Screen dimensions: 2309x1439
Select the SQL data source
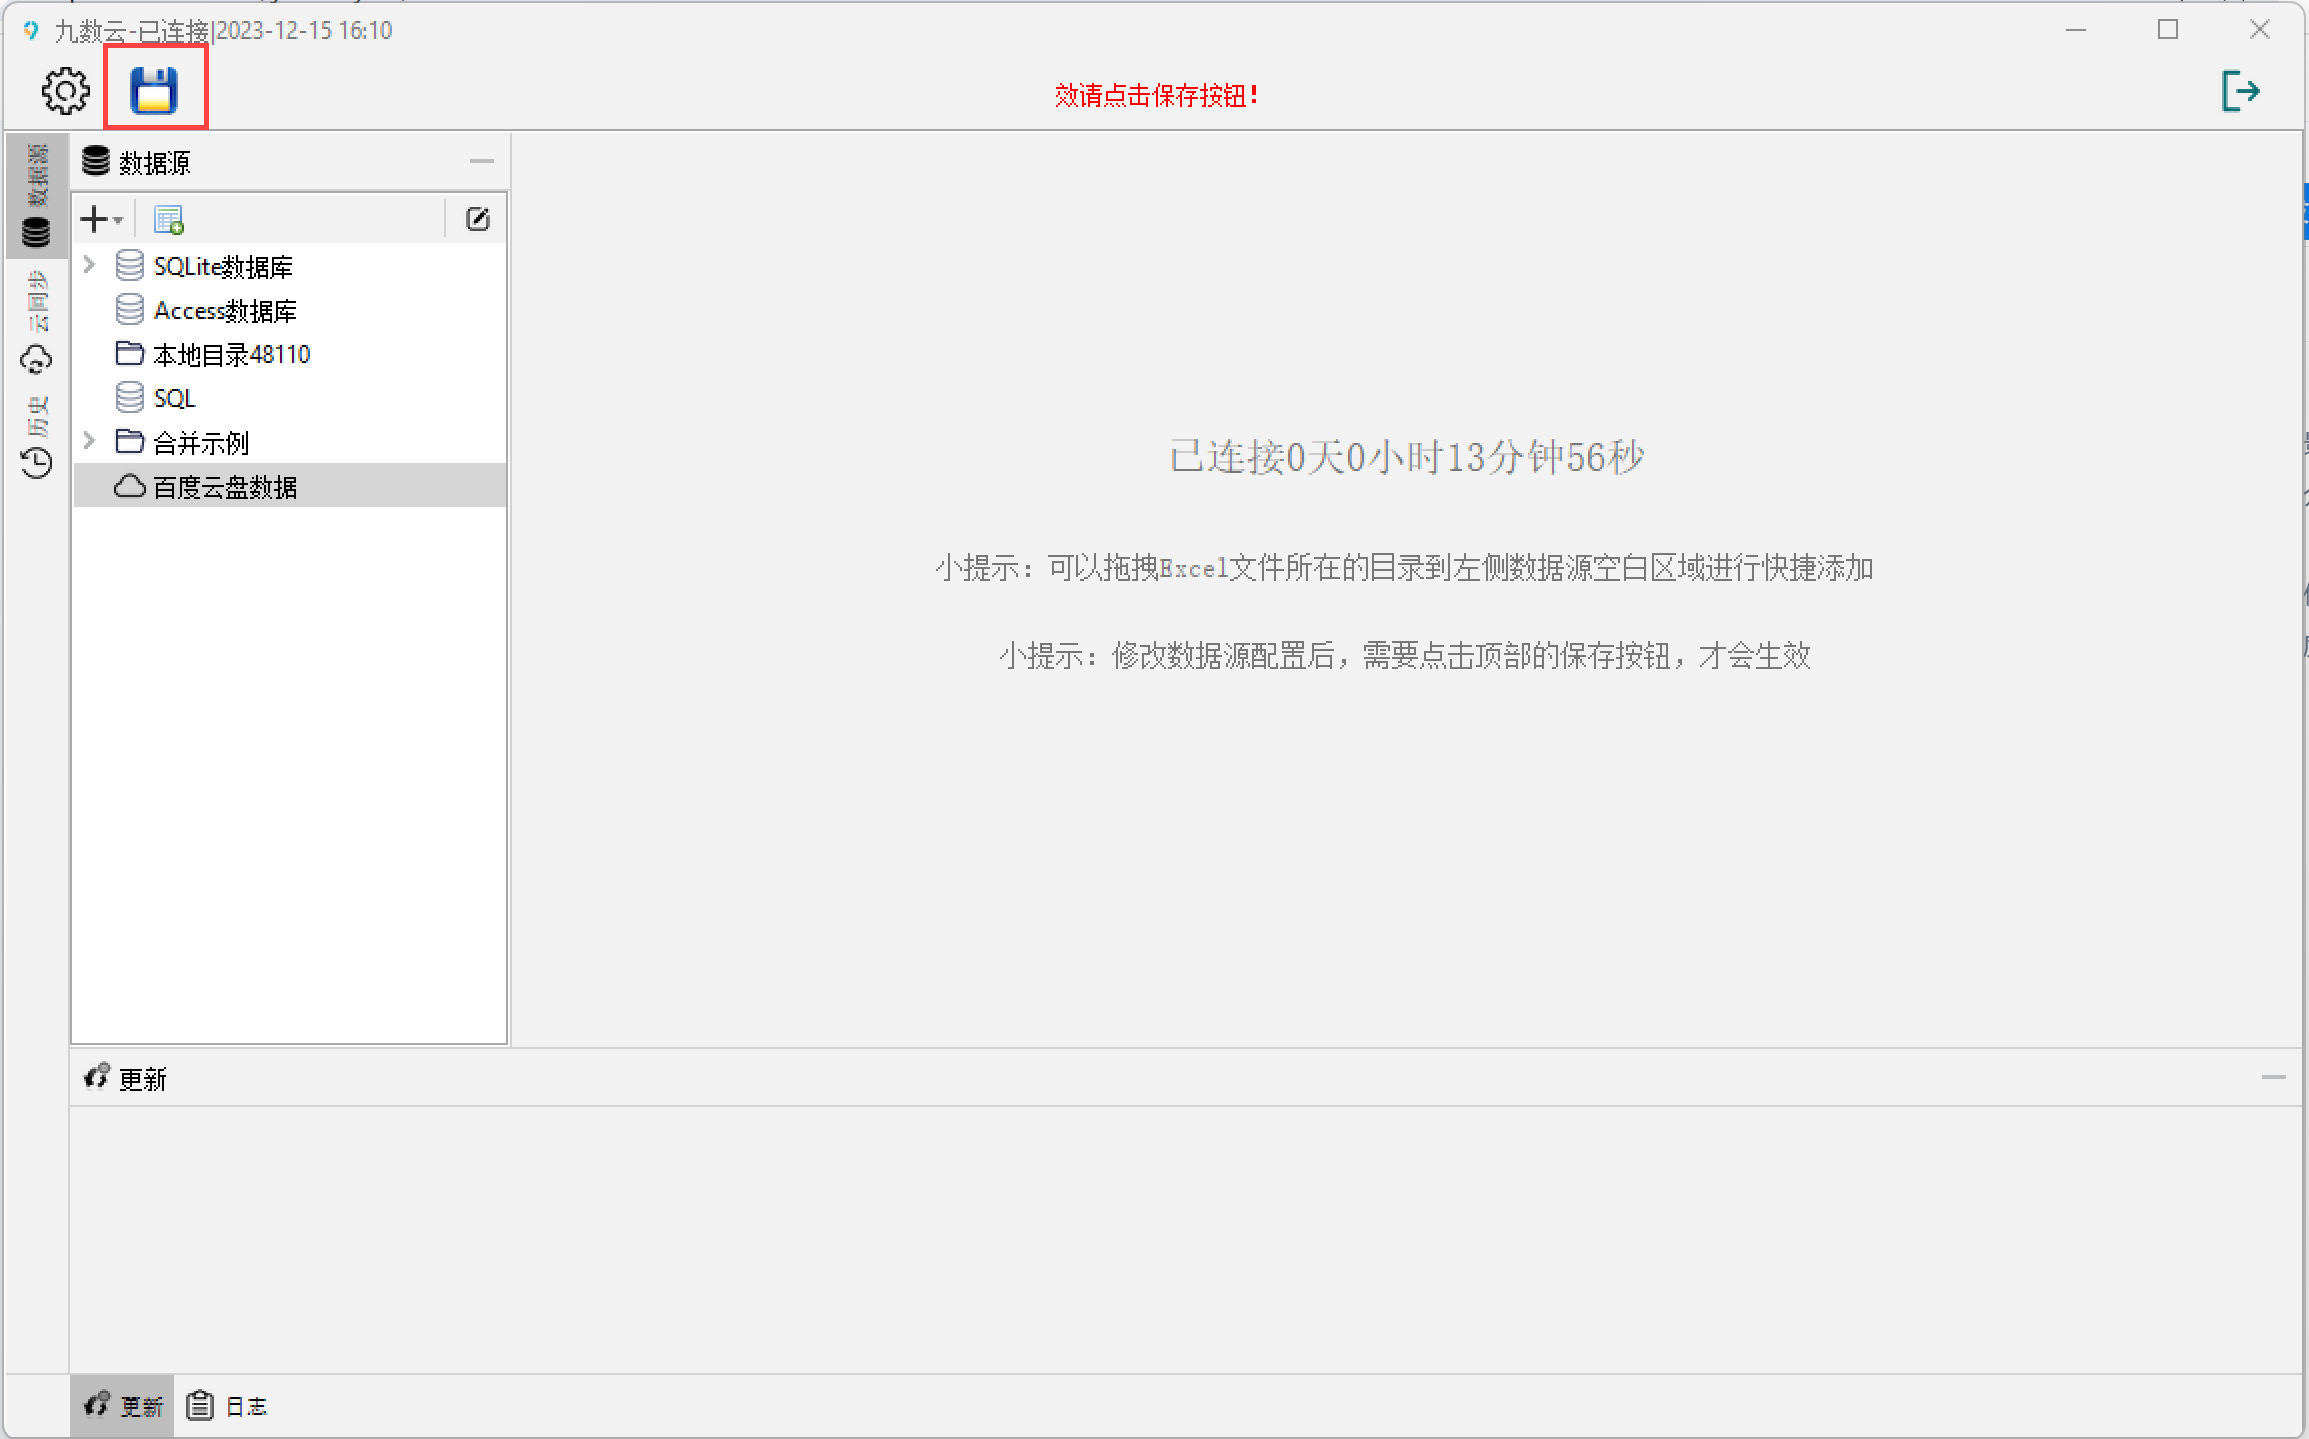174,399
